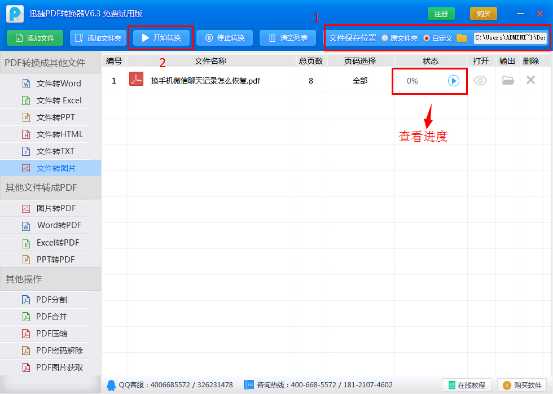Click the total pages value 8

point(311,81)
